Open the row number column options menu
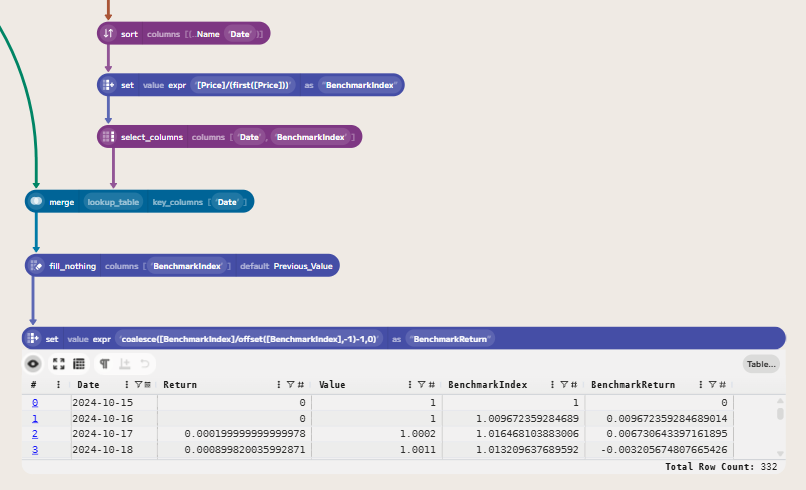This screenshot has height=490, width=806. [x=58, y=385]
